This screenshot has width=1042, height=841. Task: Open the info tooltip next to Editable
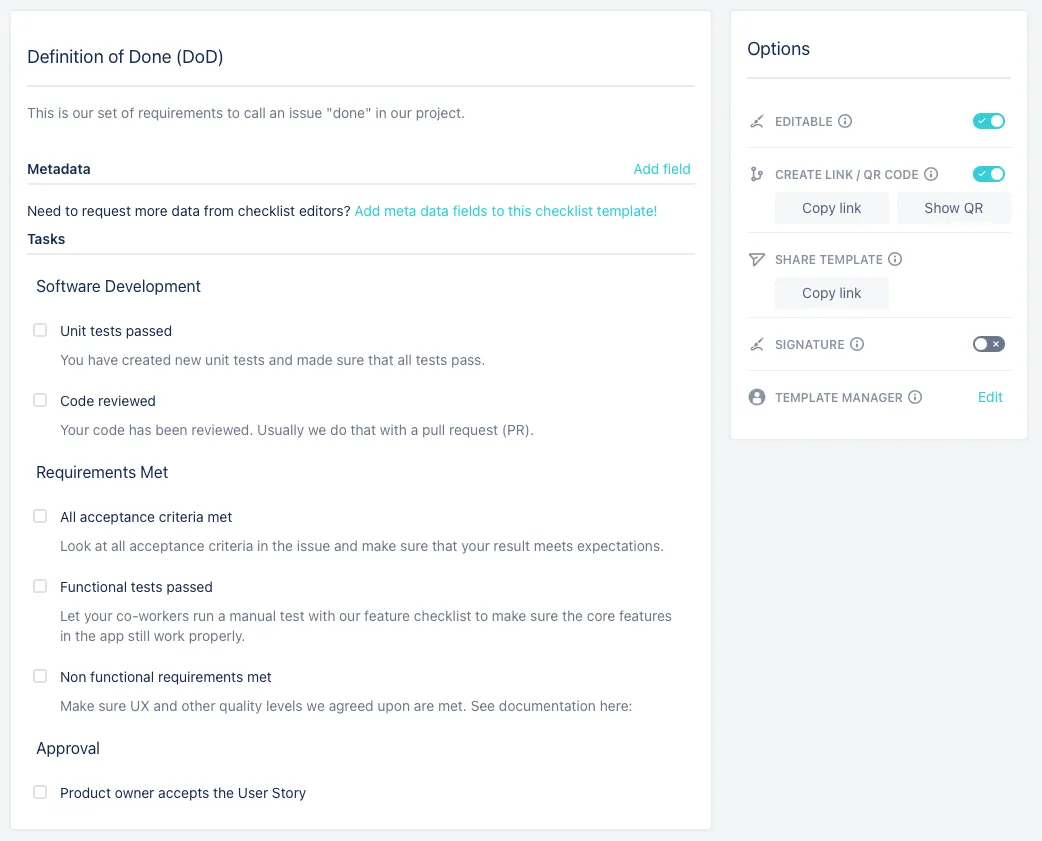(846, 121)
